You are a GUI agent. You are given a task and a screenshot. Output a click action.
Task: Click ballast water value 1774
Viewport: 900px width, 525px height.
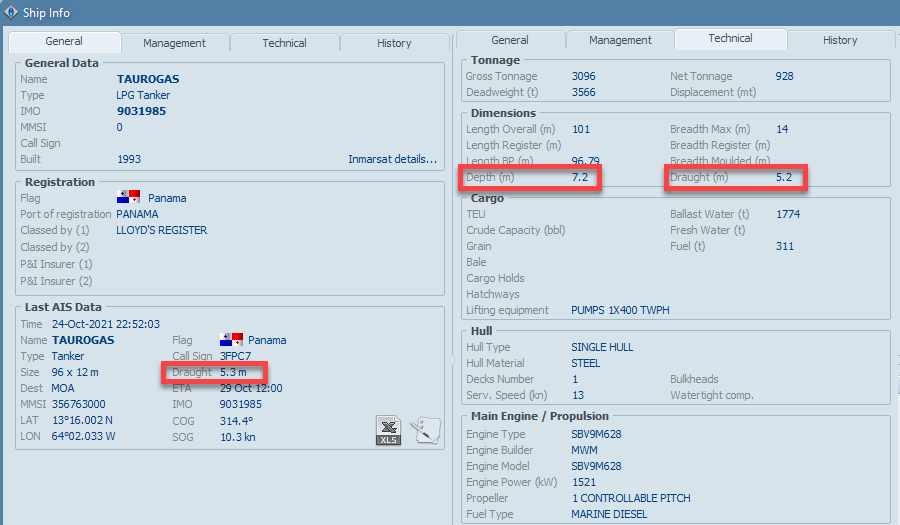pos(788,214)
